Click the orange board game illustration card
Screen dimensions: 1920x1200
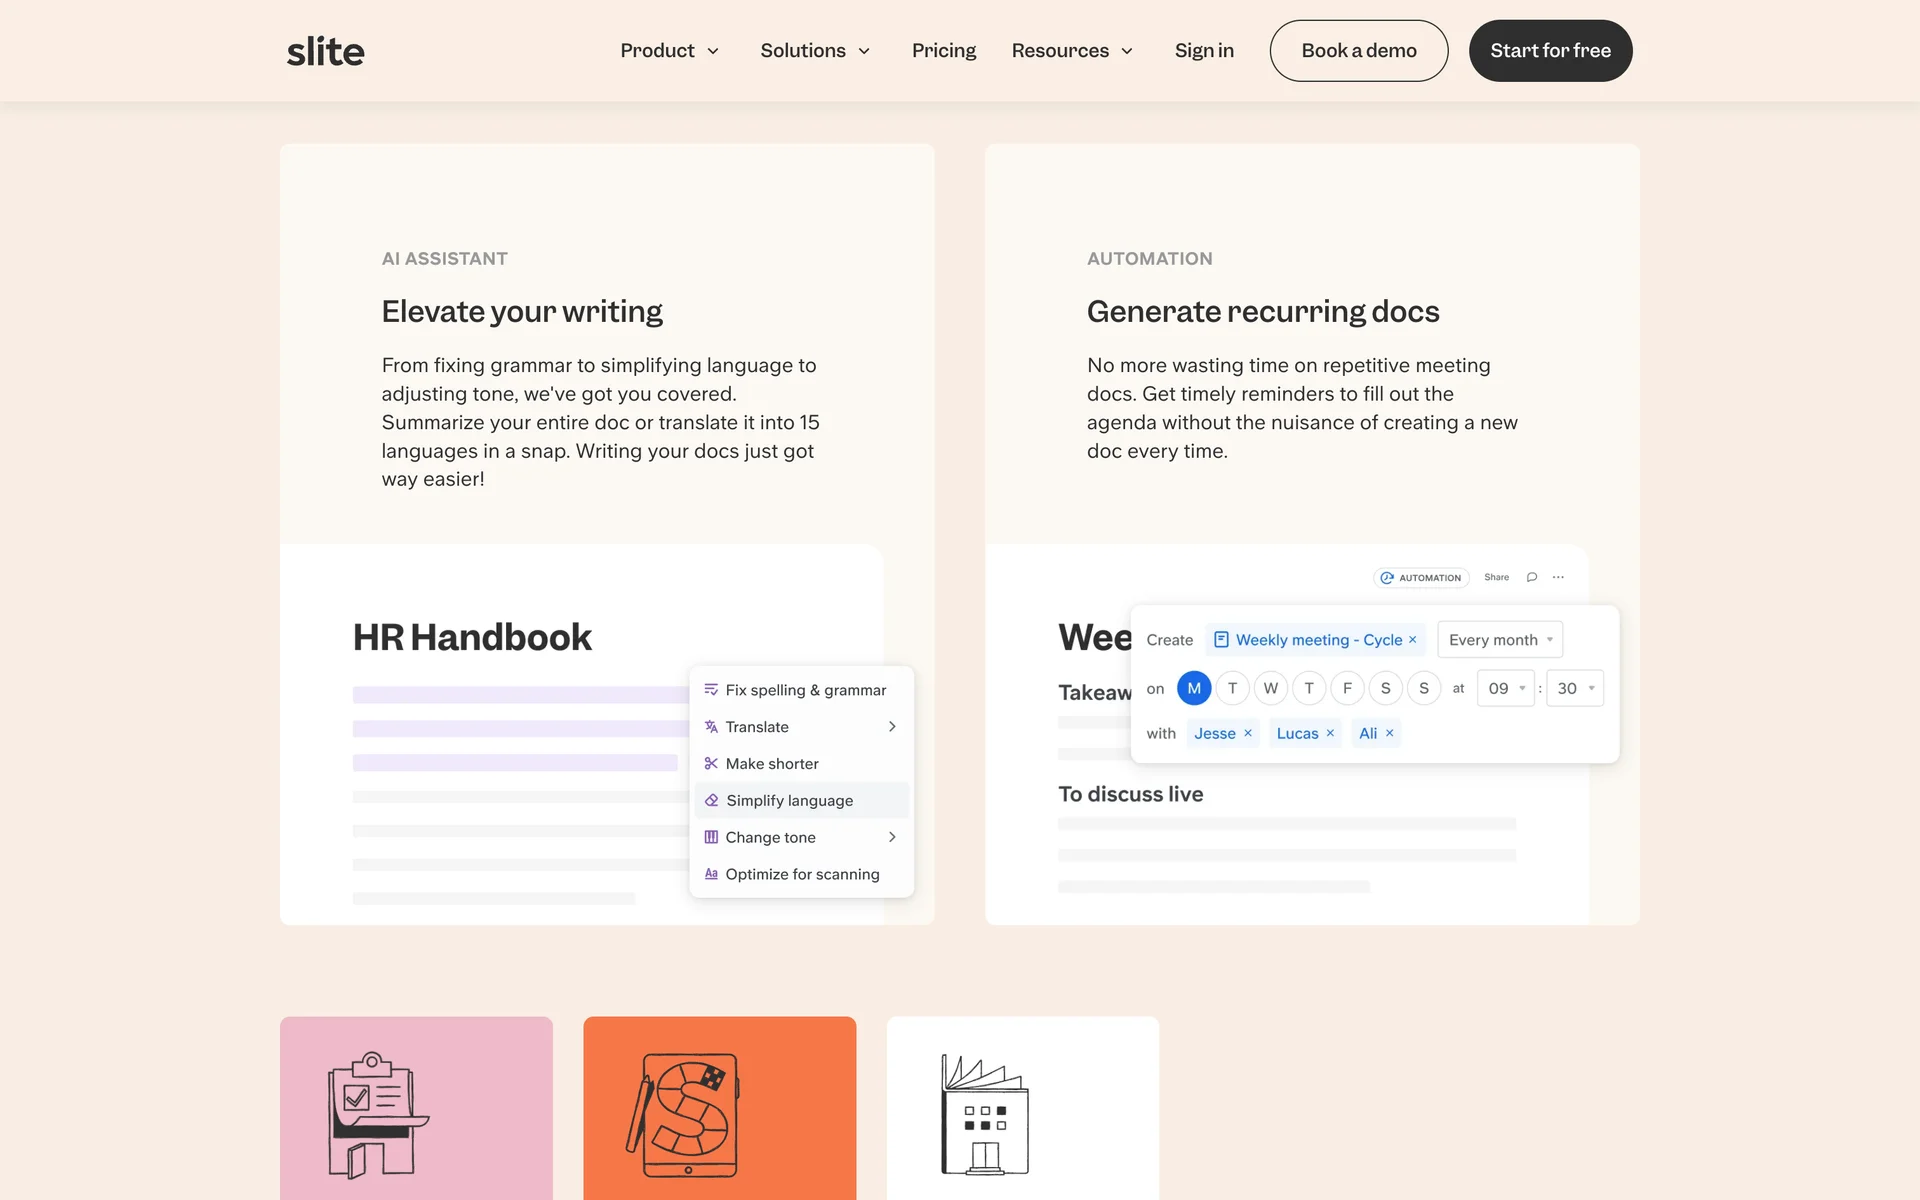click(719, 1108)
